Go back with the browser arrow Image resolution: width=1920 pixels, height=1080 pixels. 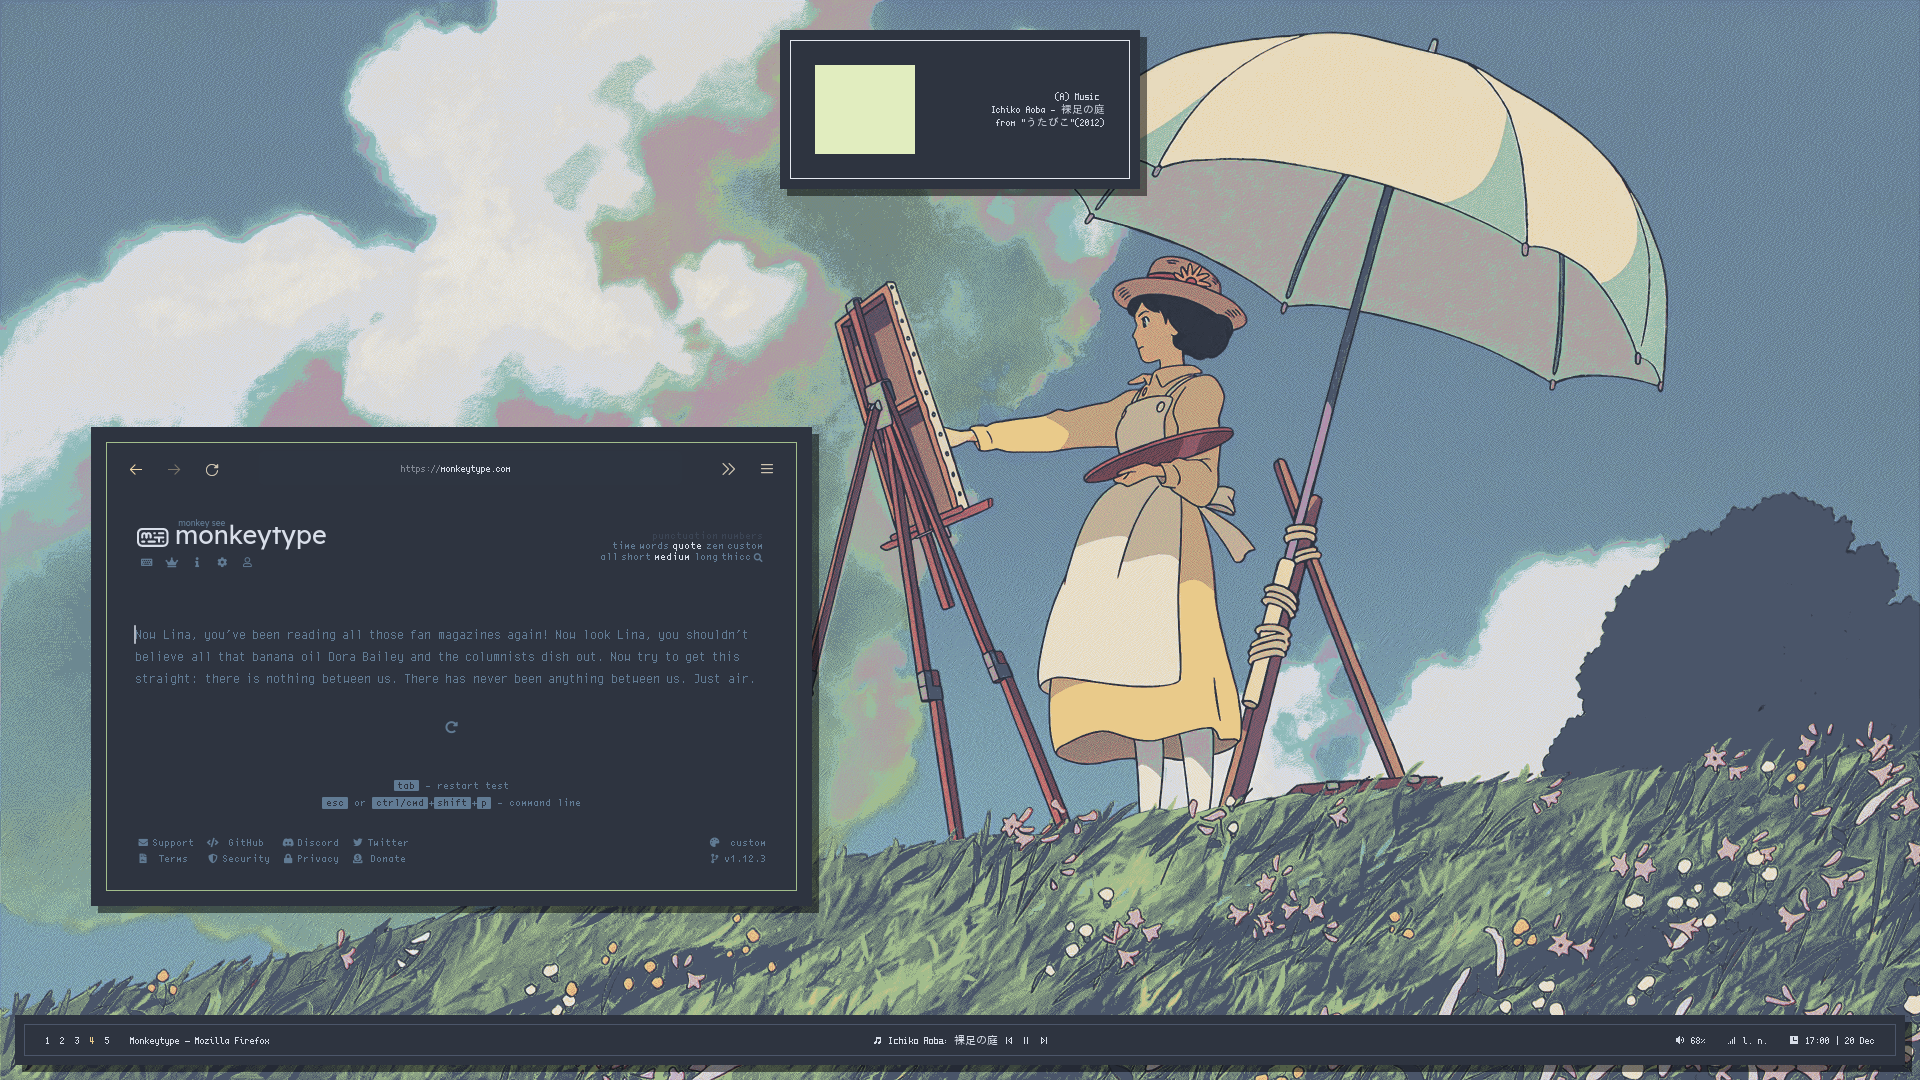[x=136, y=470]
